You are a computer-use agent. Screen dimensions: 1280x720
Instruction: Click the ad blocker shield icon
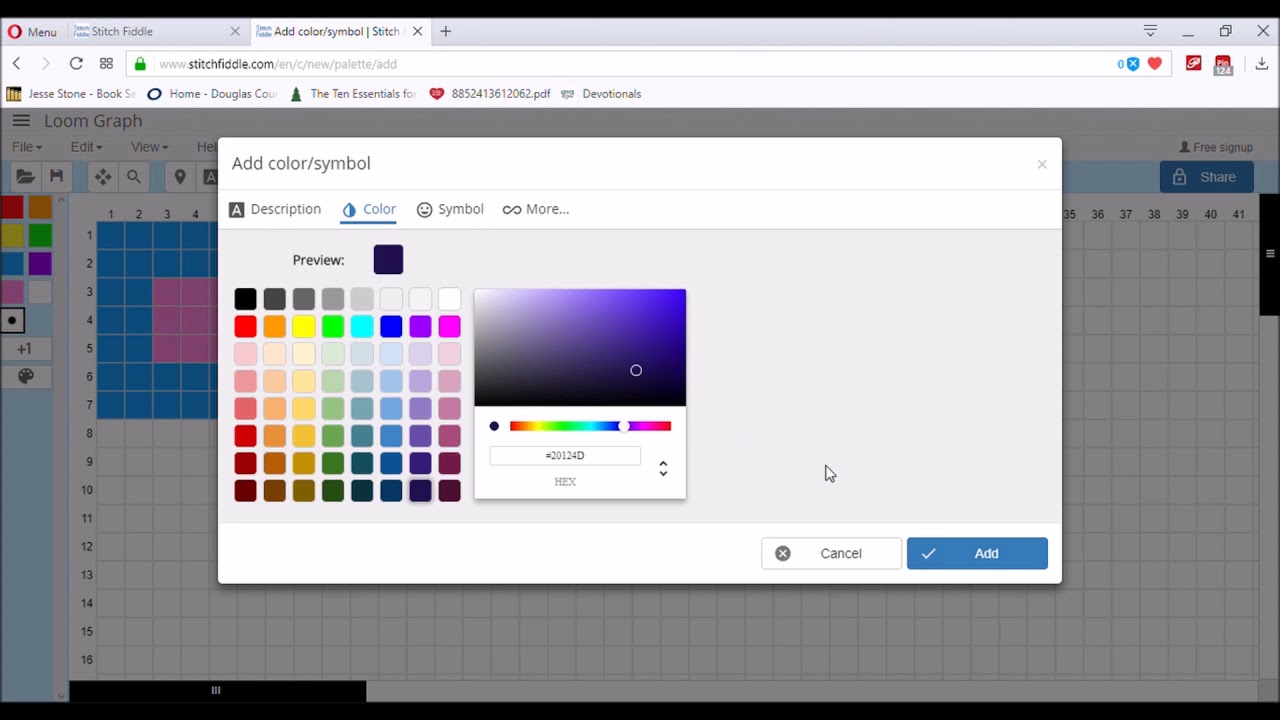click(1132, 64)
